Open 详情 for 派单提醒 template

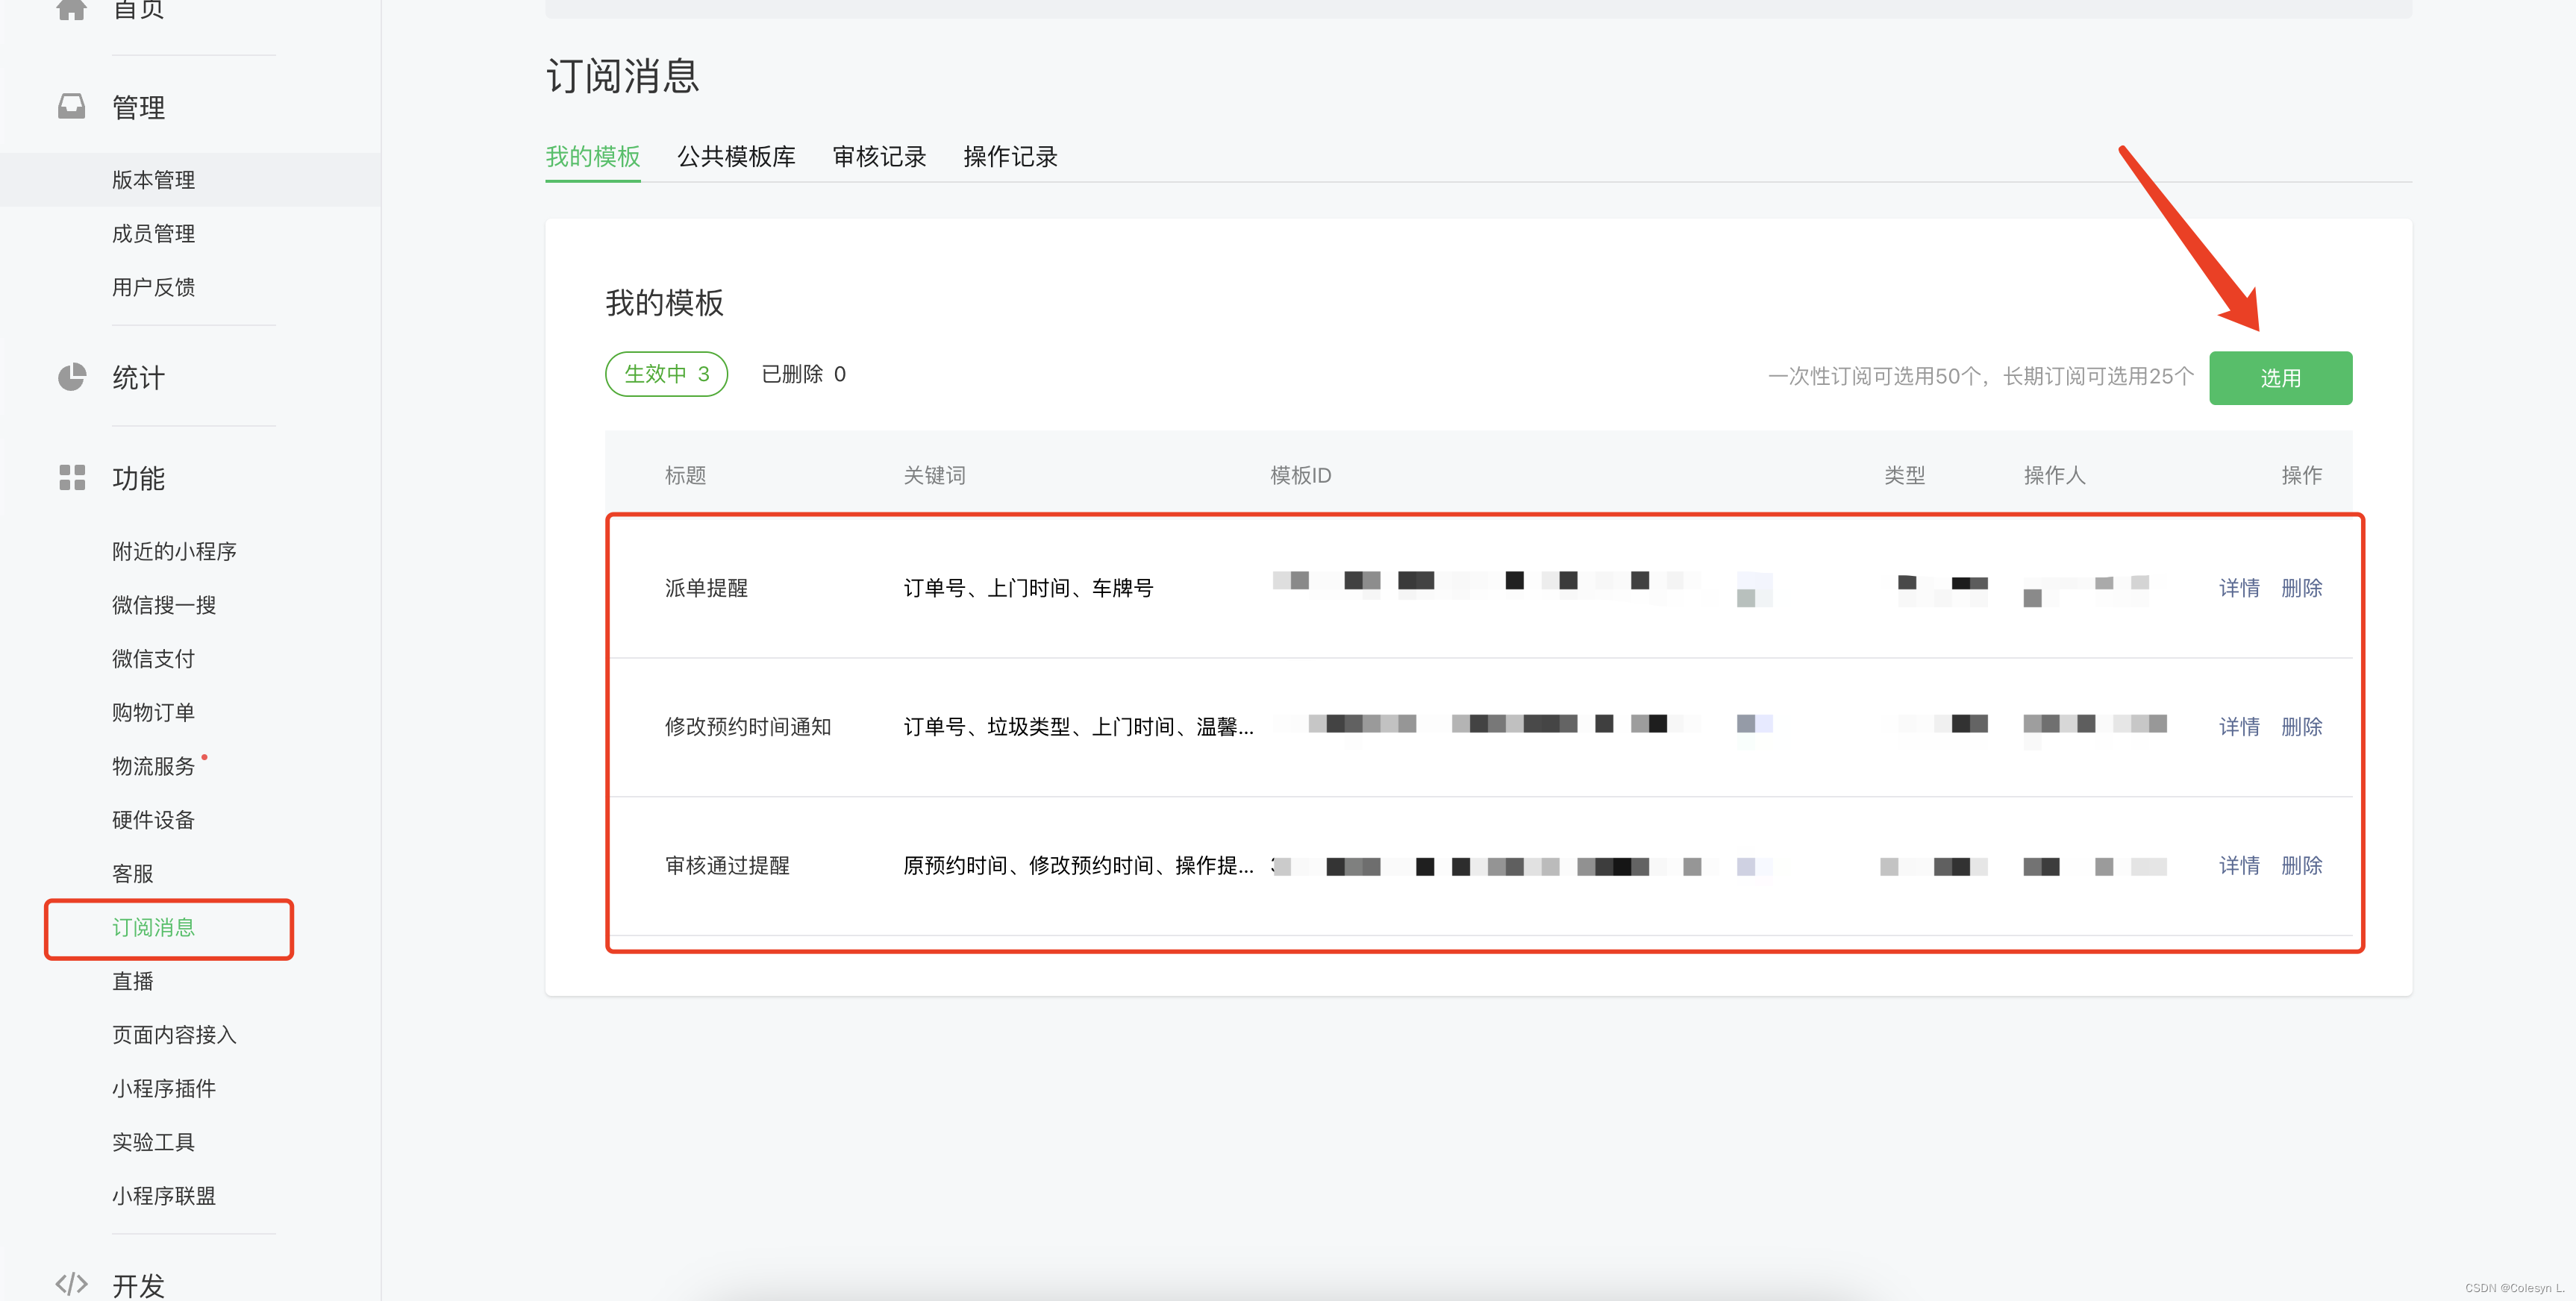pyautogui.click(x=2239, y=588)
